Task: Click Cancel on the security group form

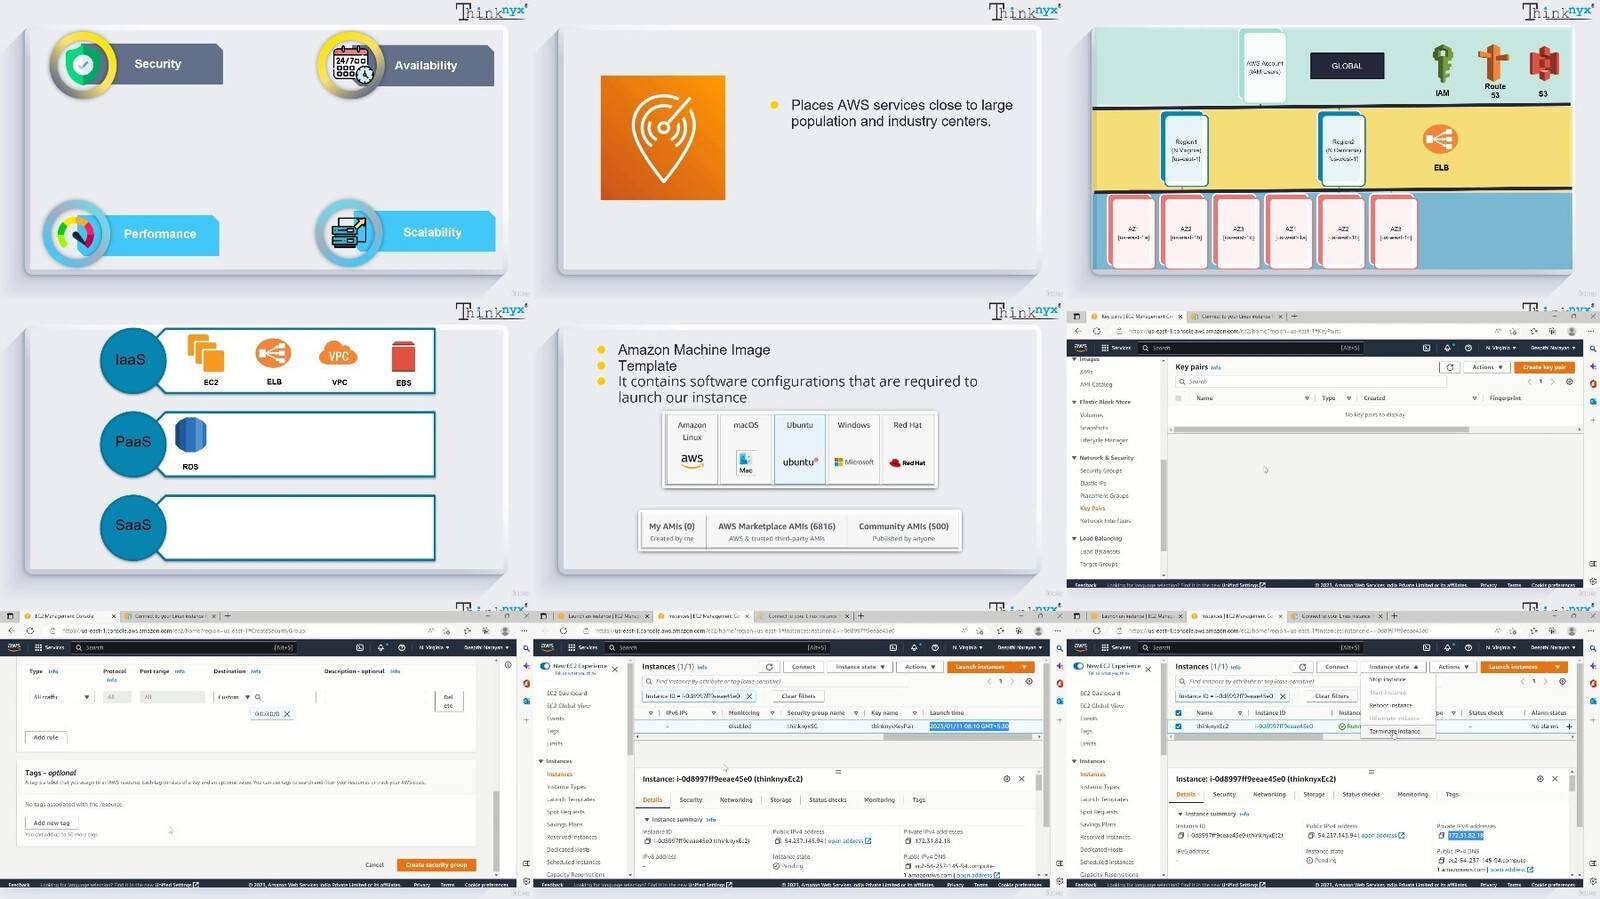Action: [374, 865]
